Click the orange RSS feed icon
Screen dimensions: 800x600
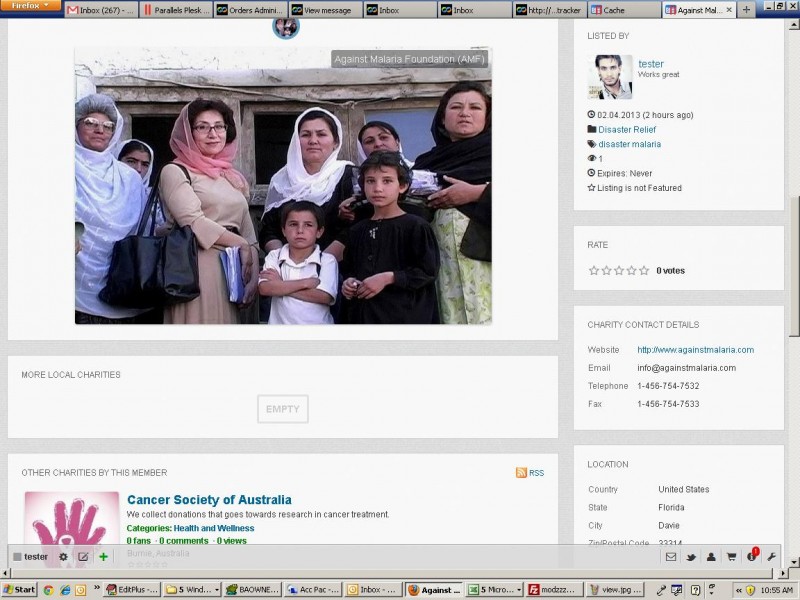[x=521, y=472]
